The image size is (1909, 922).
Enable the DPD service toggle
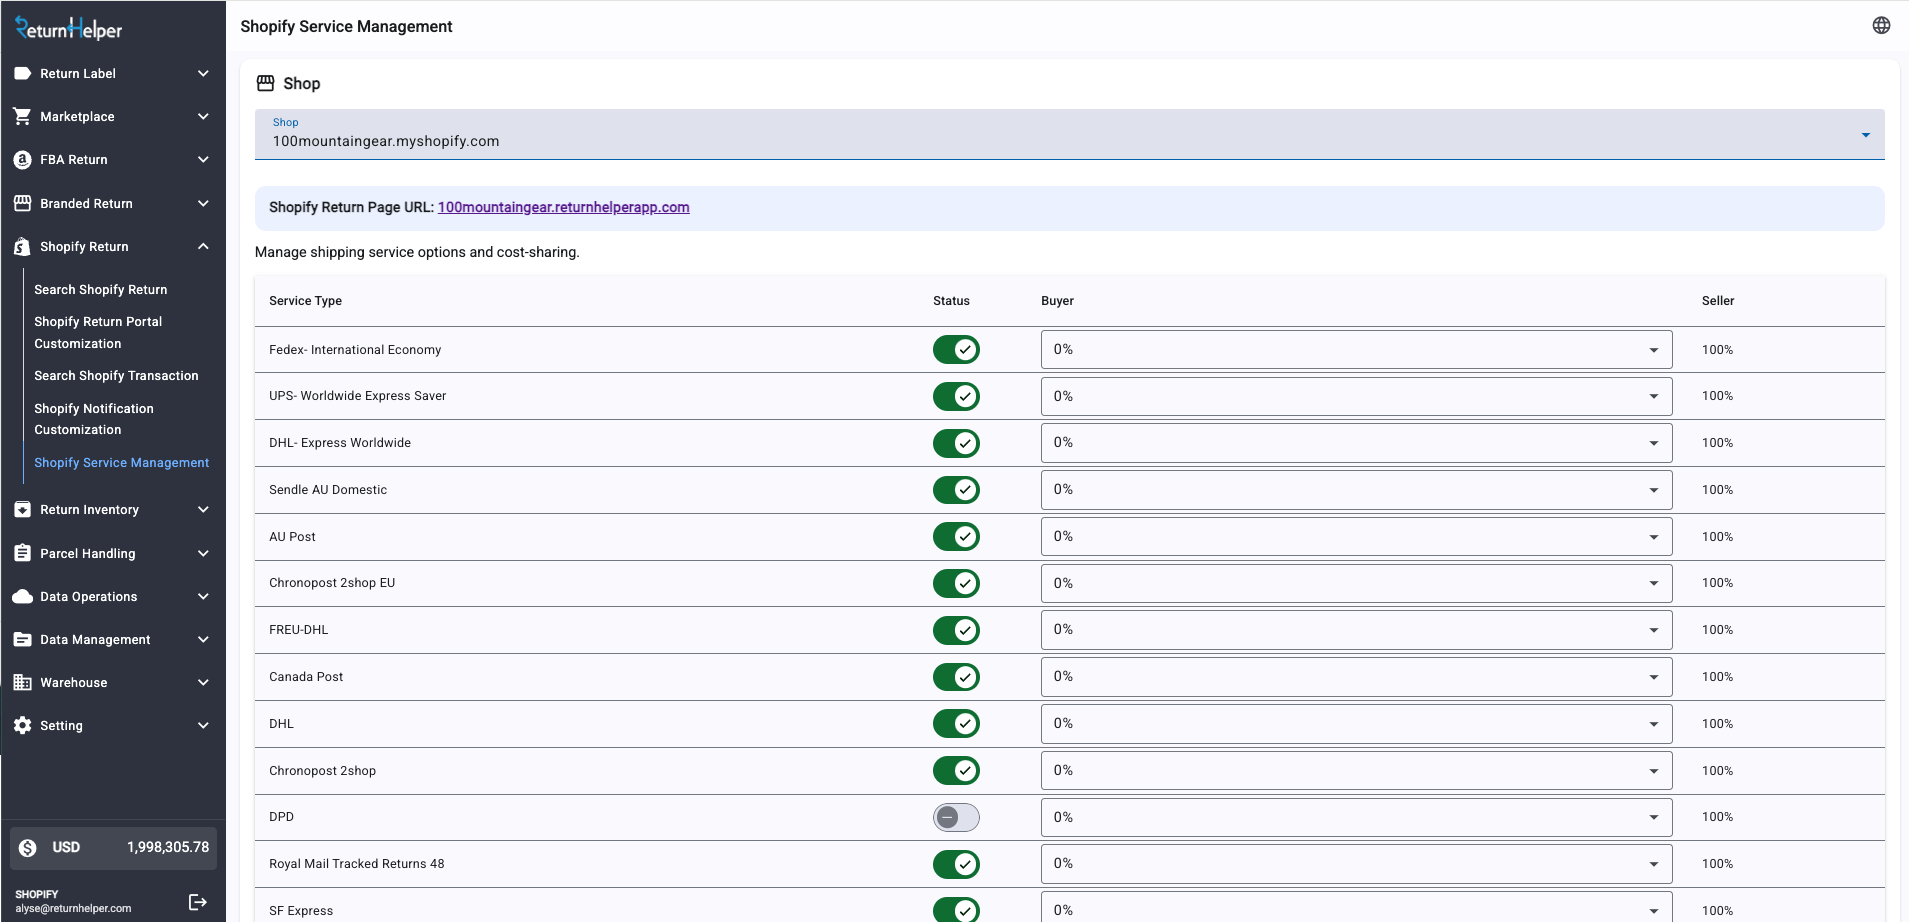pyautogui.click(x=956, y=817)
